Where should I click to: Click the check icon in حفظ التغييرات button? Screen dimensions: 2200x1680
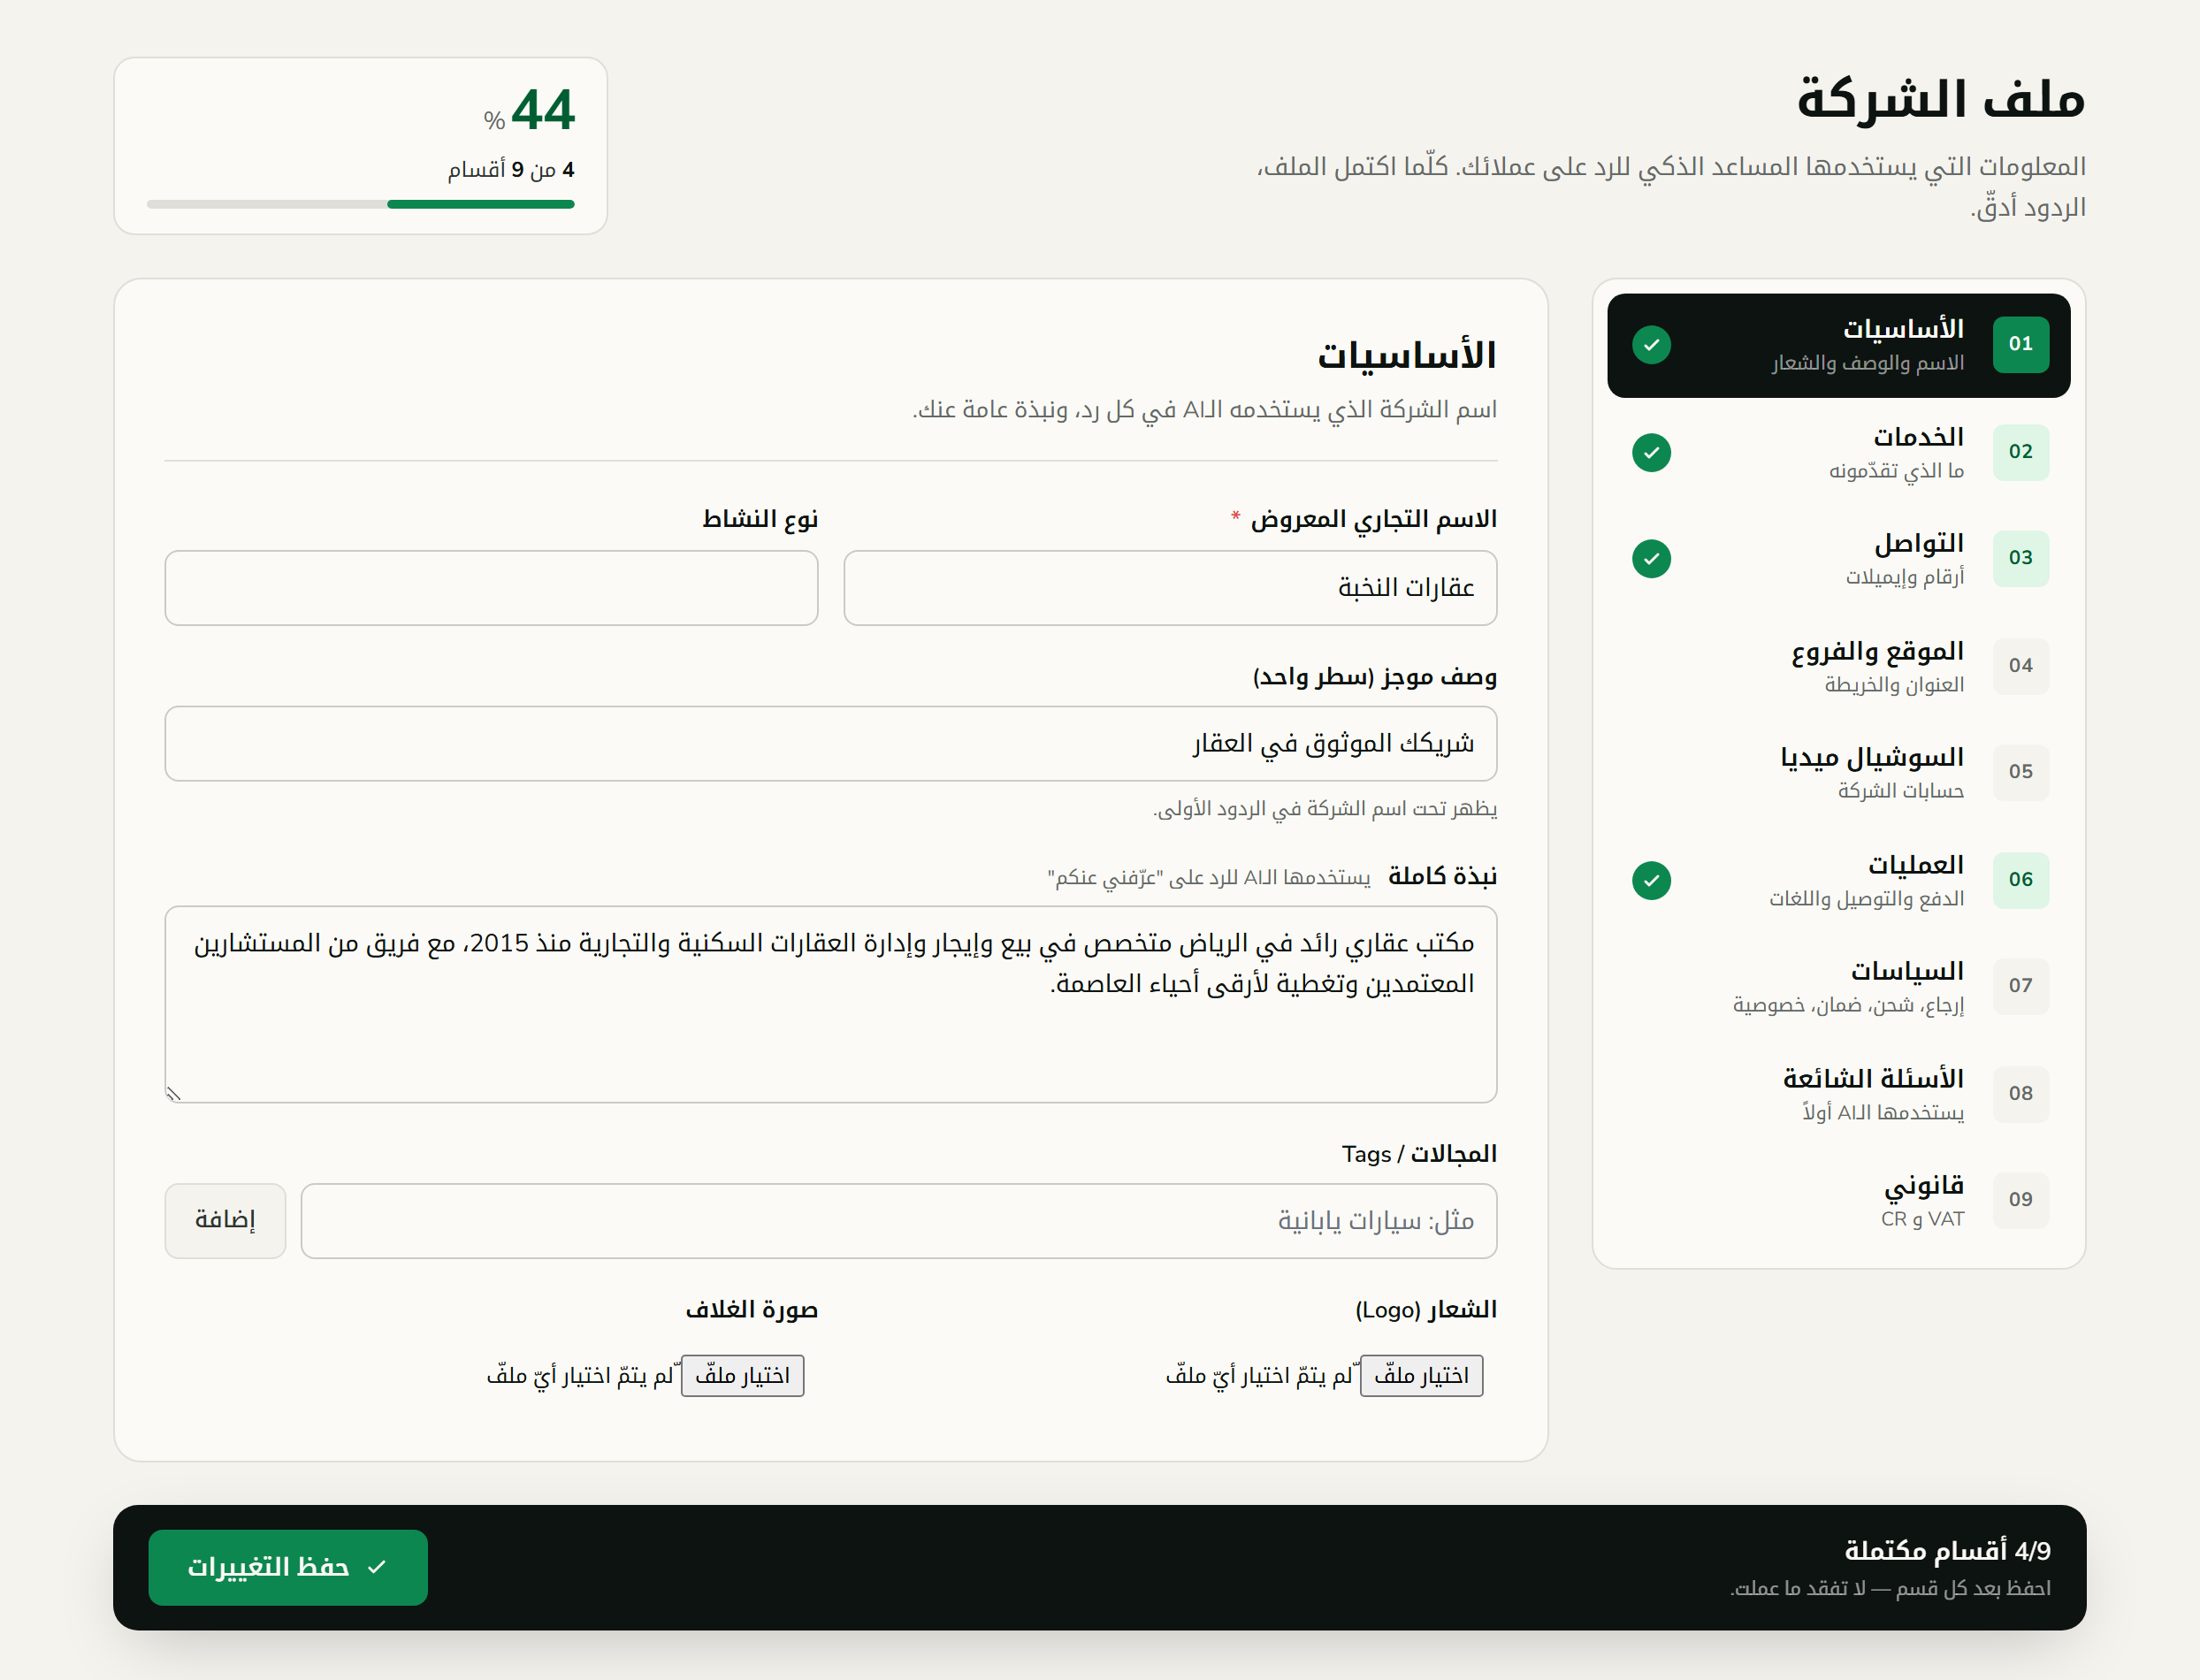coord(377,1567)
